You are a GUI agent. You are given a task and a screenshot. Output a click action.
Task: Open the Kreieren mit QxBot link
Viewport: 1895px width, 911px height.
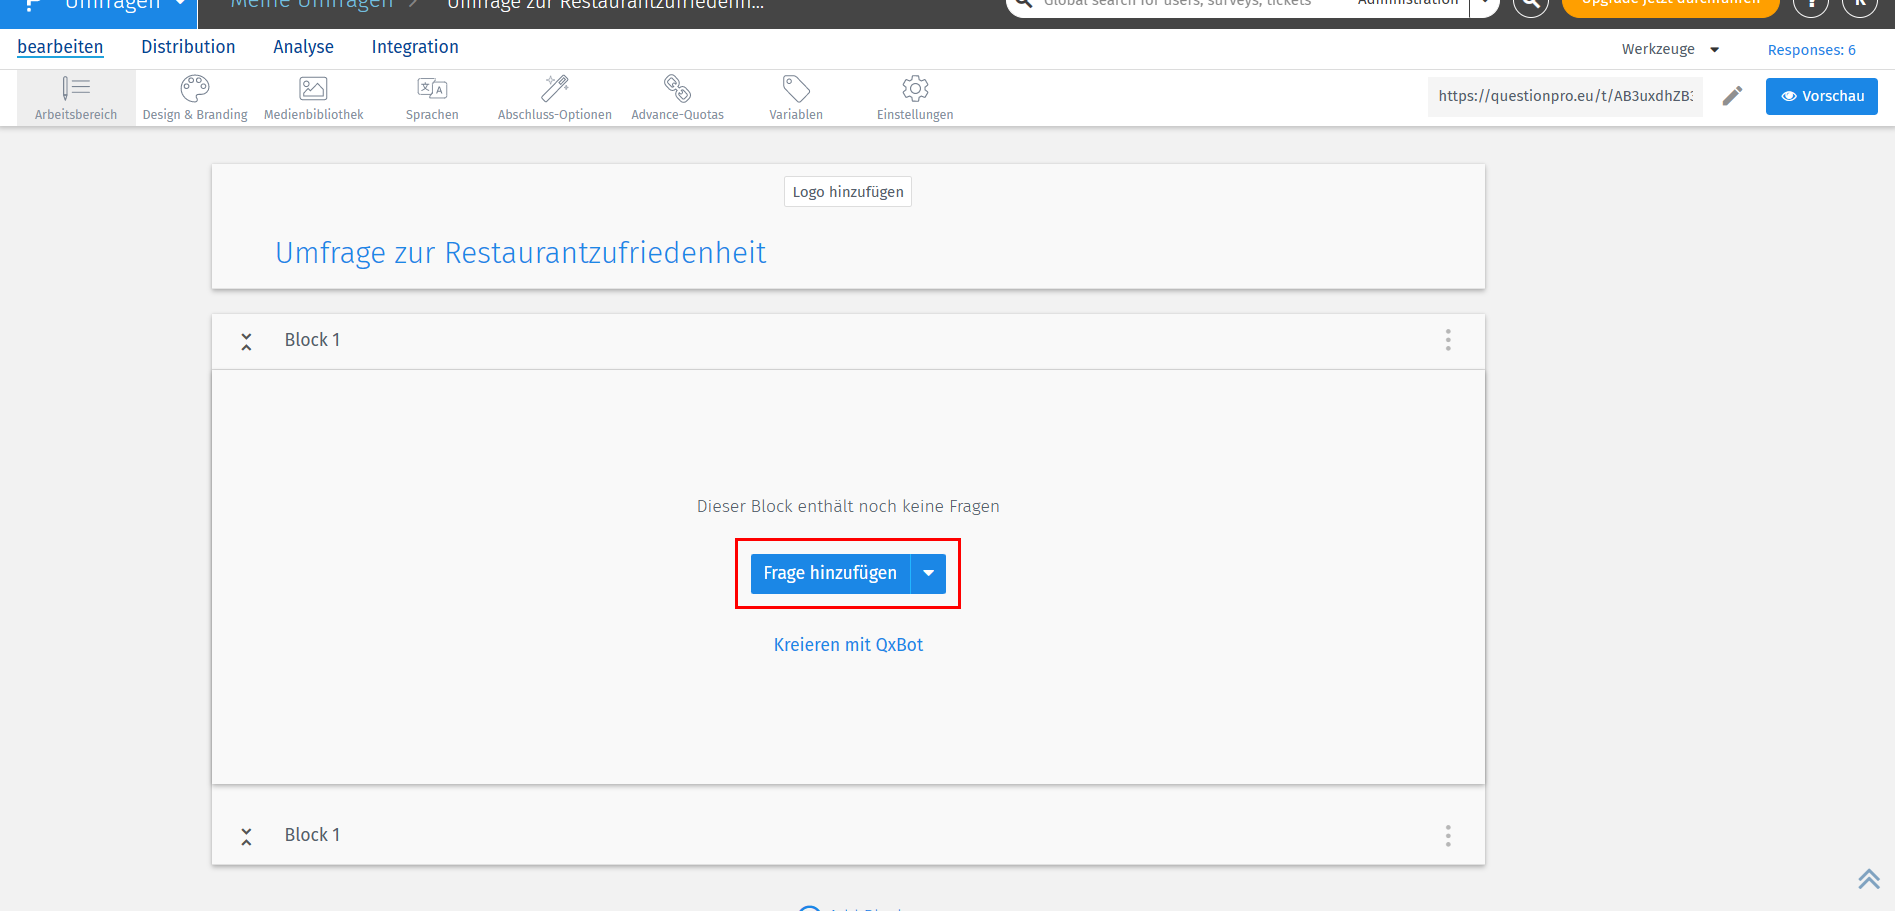[848, 645]
